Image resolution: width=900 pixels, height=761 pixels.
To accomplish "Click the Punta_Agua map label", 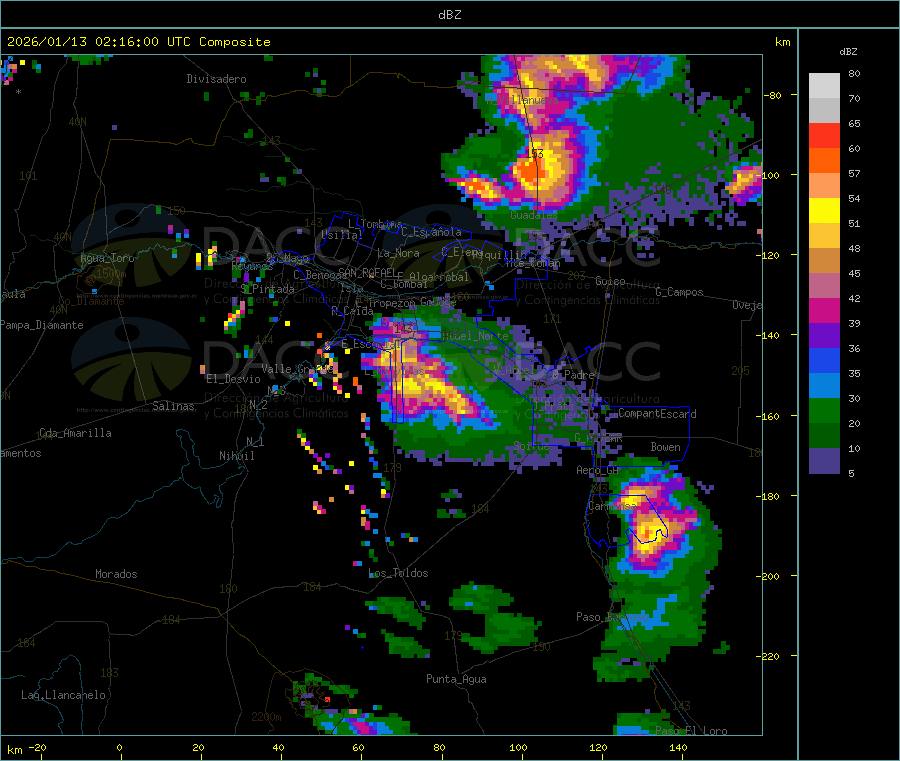I will click(x=456, y=679).
